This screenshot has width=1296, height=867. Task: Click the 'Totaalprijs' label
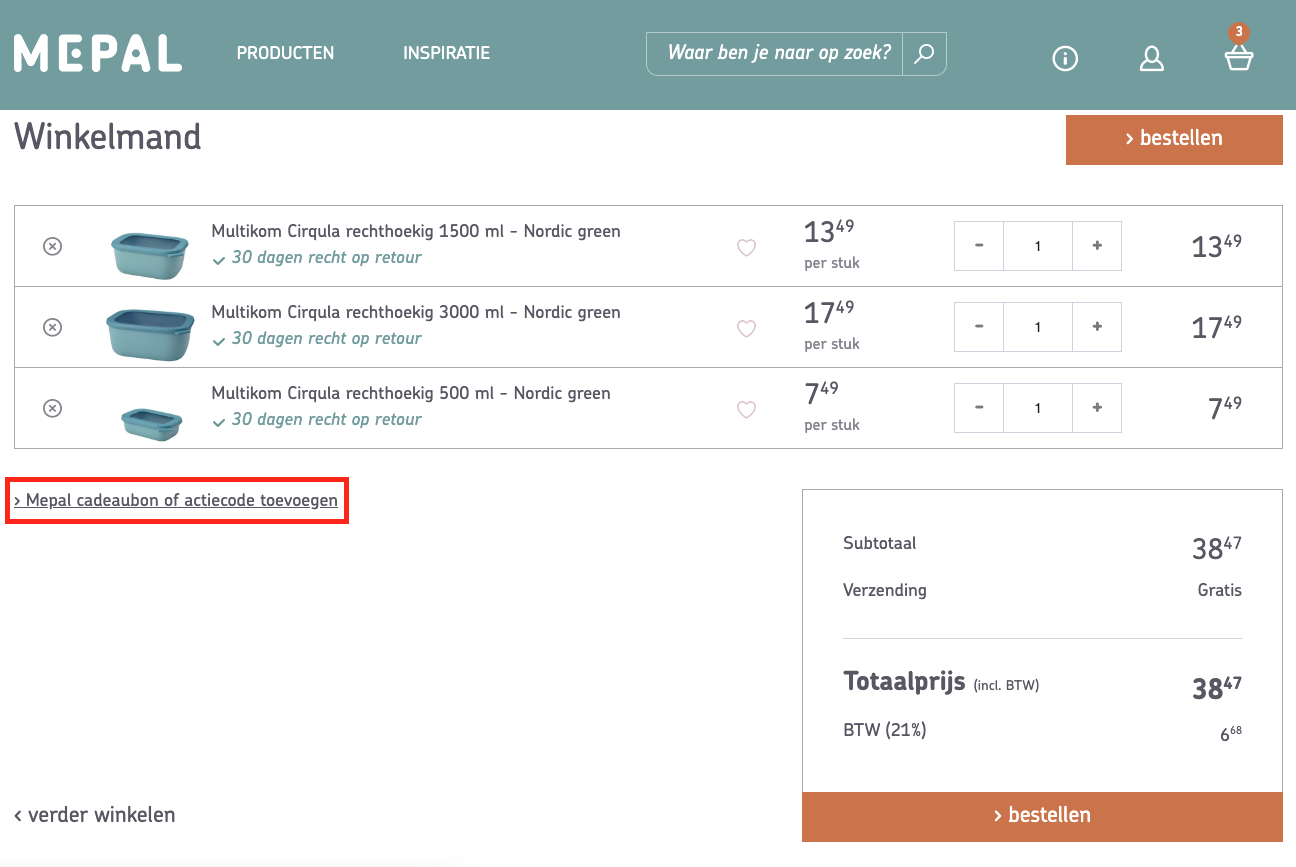(x=904, y=682)
